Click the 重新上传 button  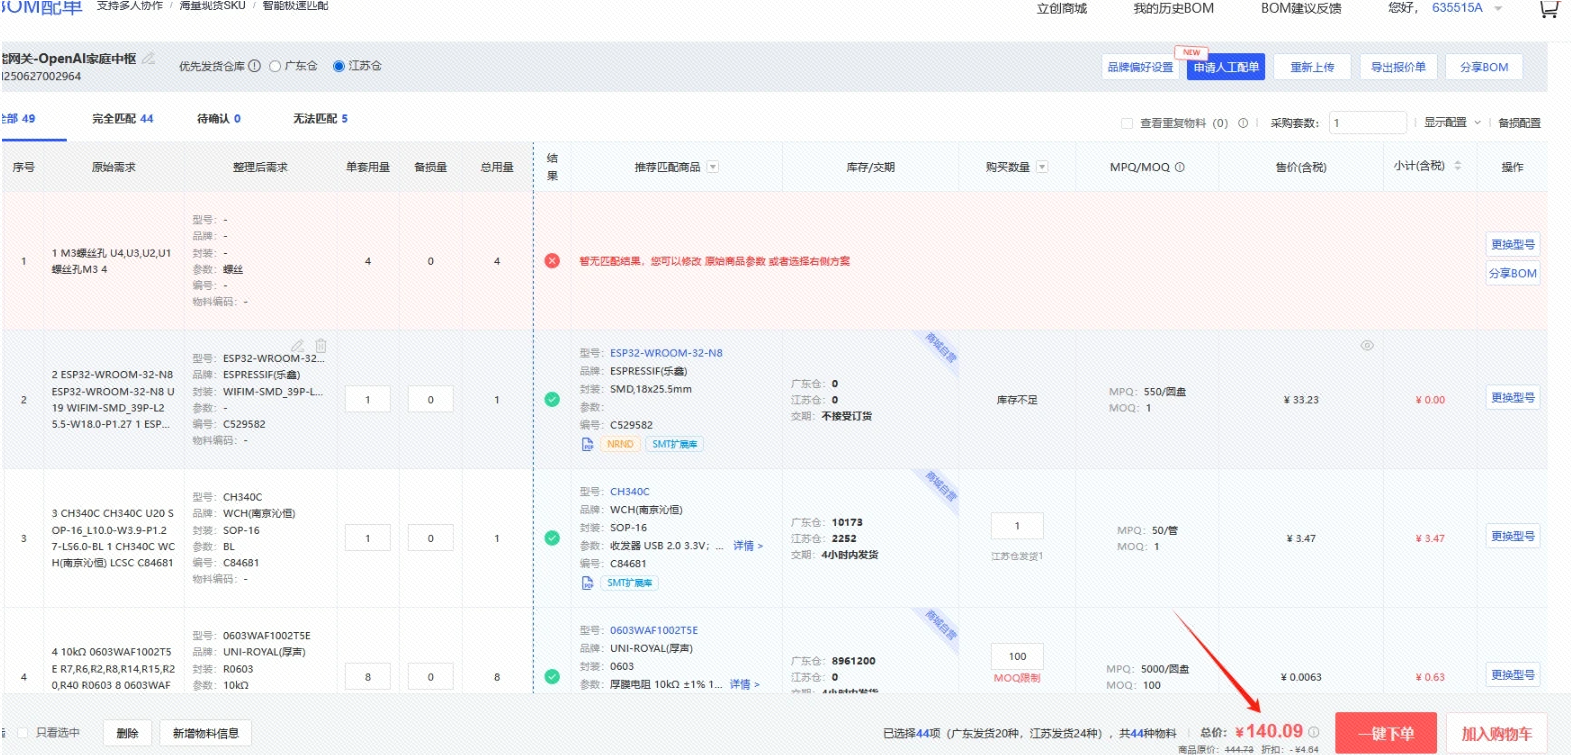pos(1312,67)
